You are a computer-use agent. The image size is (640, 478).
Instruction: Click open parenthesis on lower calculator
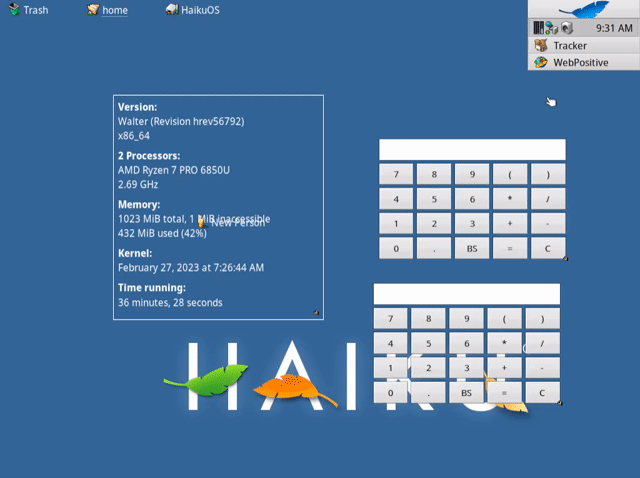(x=504, y=319)
